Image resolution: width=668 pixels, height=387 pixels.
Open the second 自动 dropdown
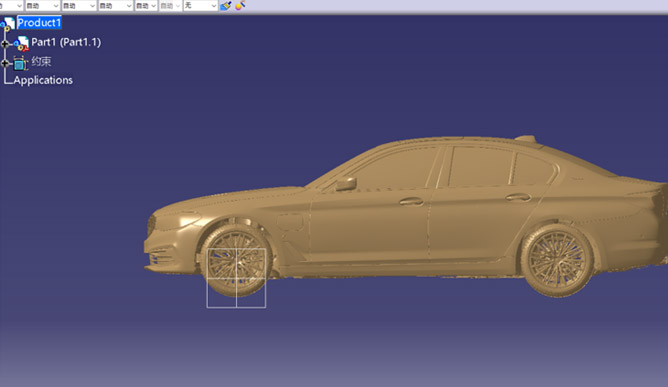click(x=79, y=6)
